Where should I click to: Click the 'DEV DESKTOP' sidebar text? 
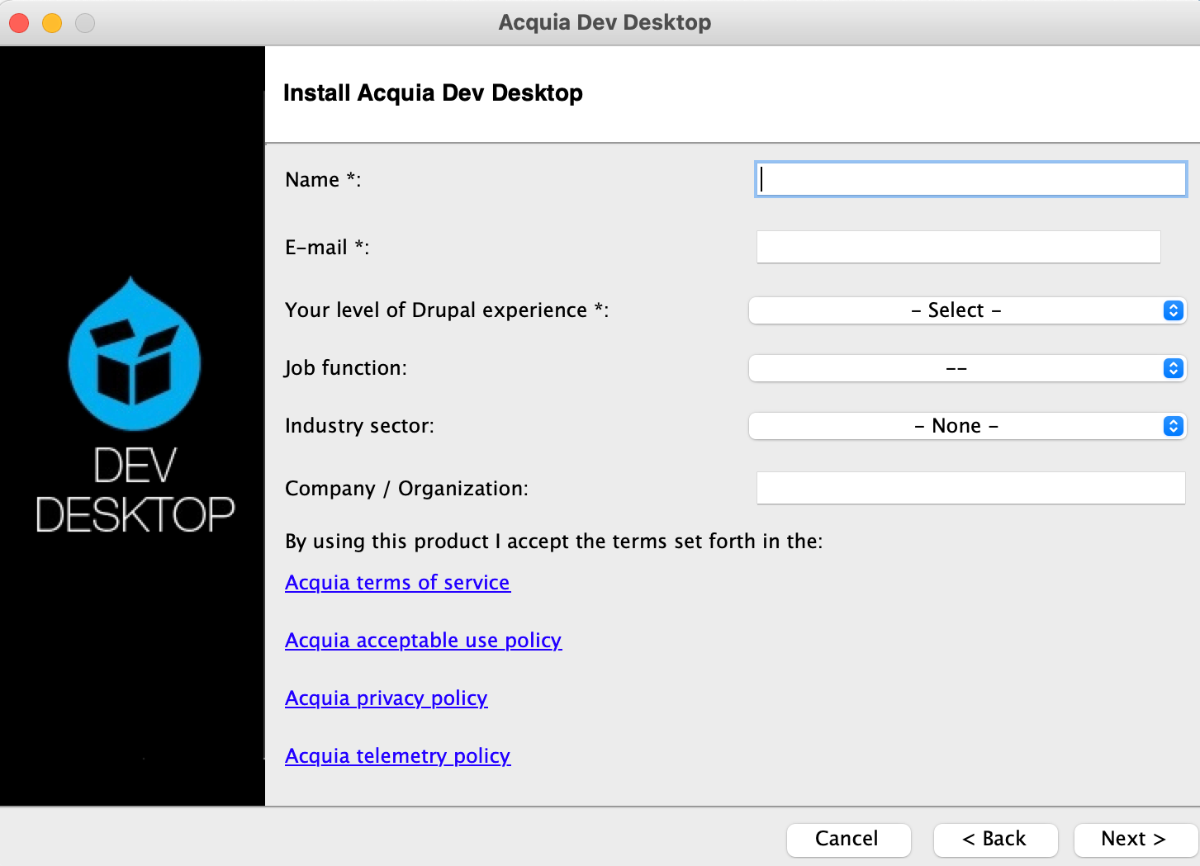(x=135, y=490)
